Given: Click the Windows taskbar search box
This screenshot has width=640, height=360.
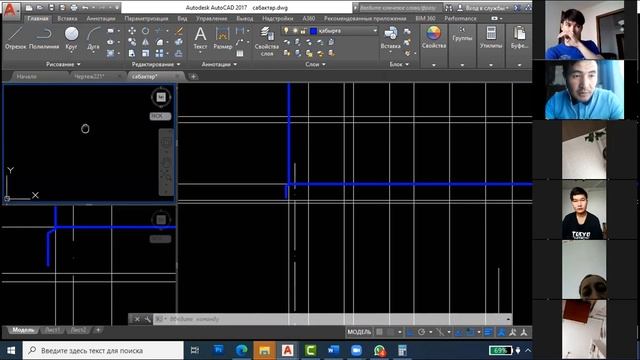Looking at the screenshot, I should click(x=103, y=350).
